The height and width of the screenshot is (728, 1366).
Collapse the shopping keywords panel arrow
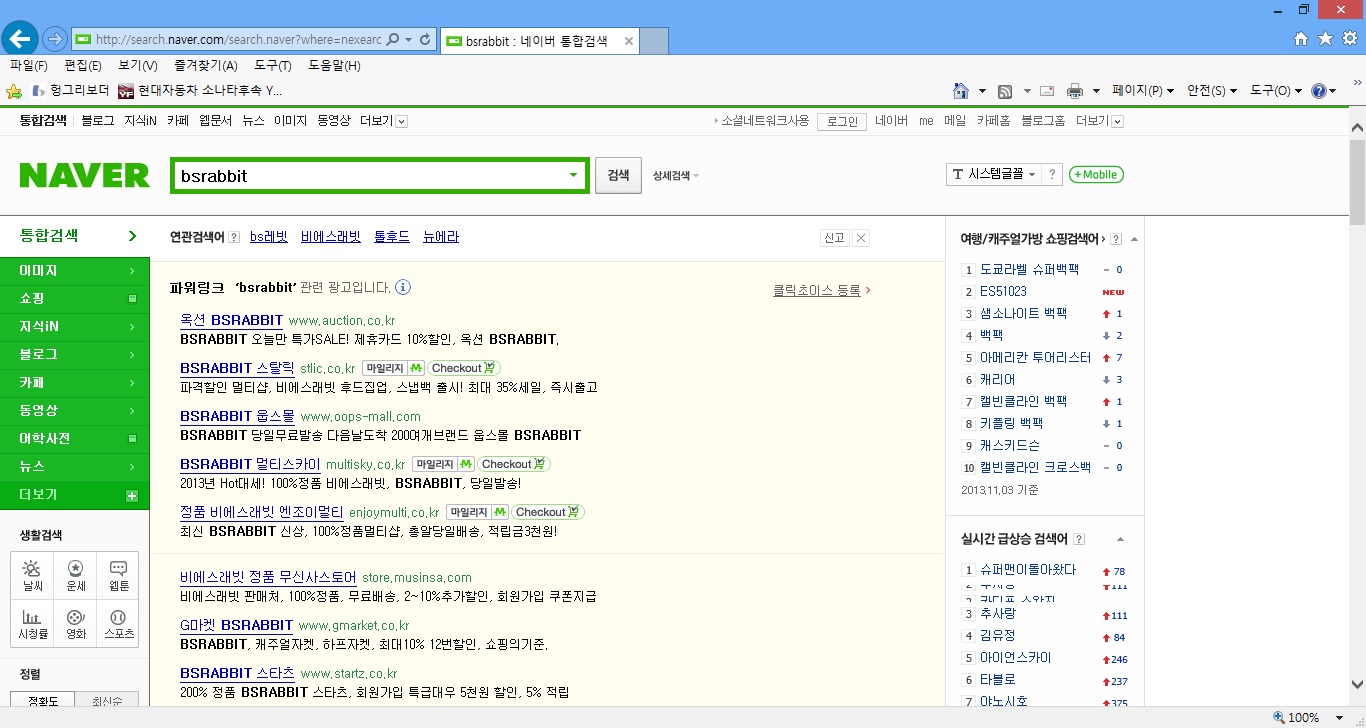click(x=1135, y=239)
